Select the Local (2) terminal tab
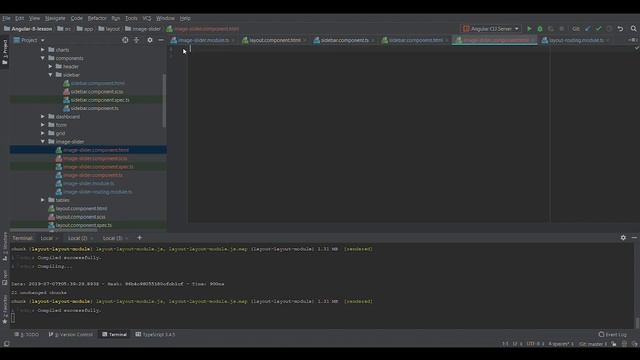Image resolution: width=640 pixels, height=360 pixels. tap(78, 238)
